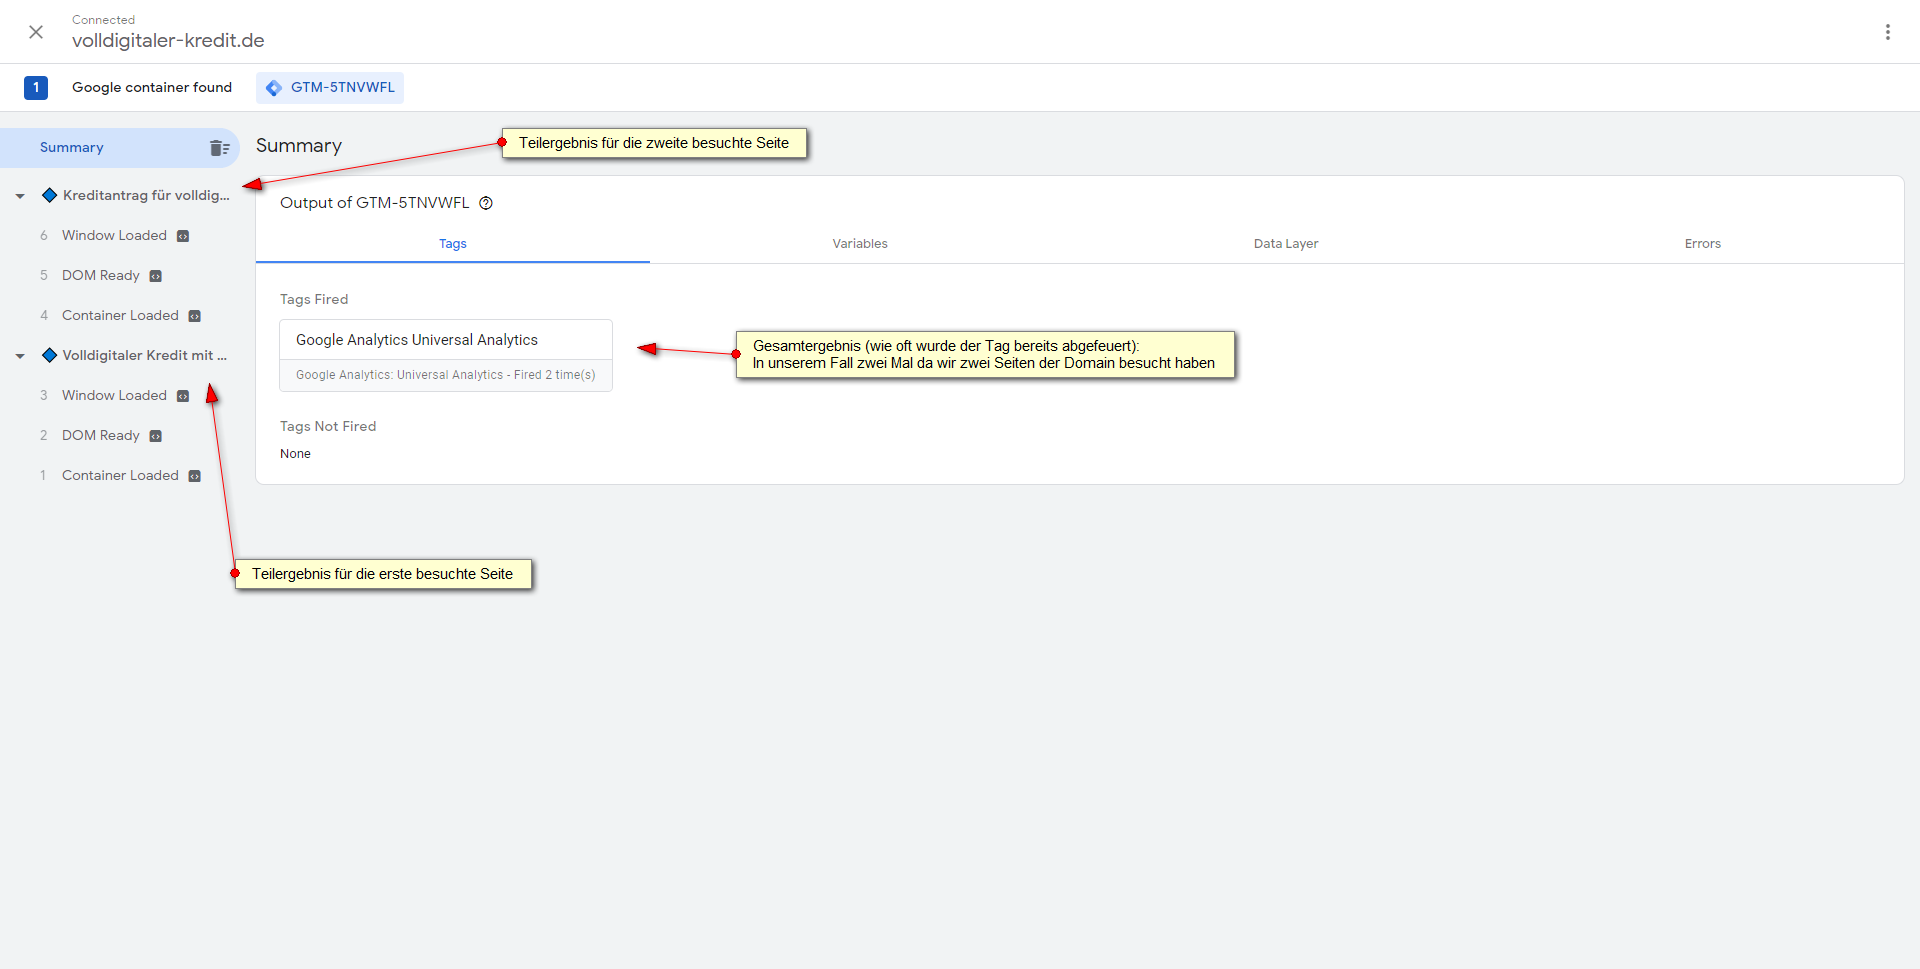This screenshot has width=1920, height=969.
Task: Click the volldigitaler-kredit.de domain title
Action: point(168,41)
